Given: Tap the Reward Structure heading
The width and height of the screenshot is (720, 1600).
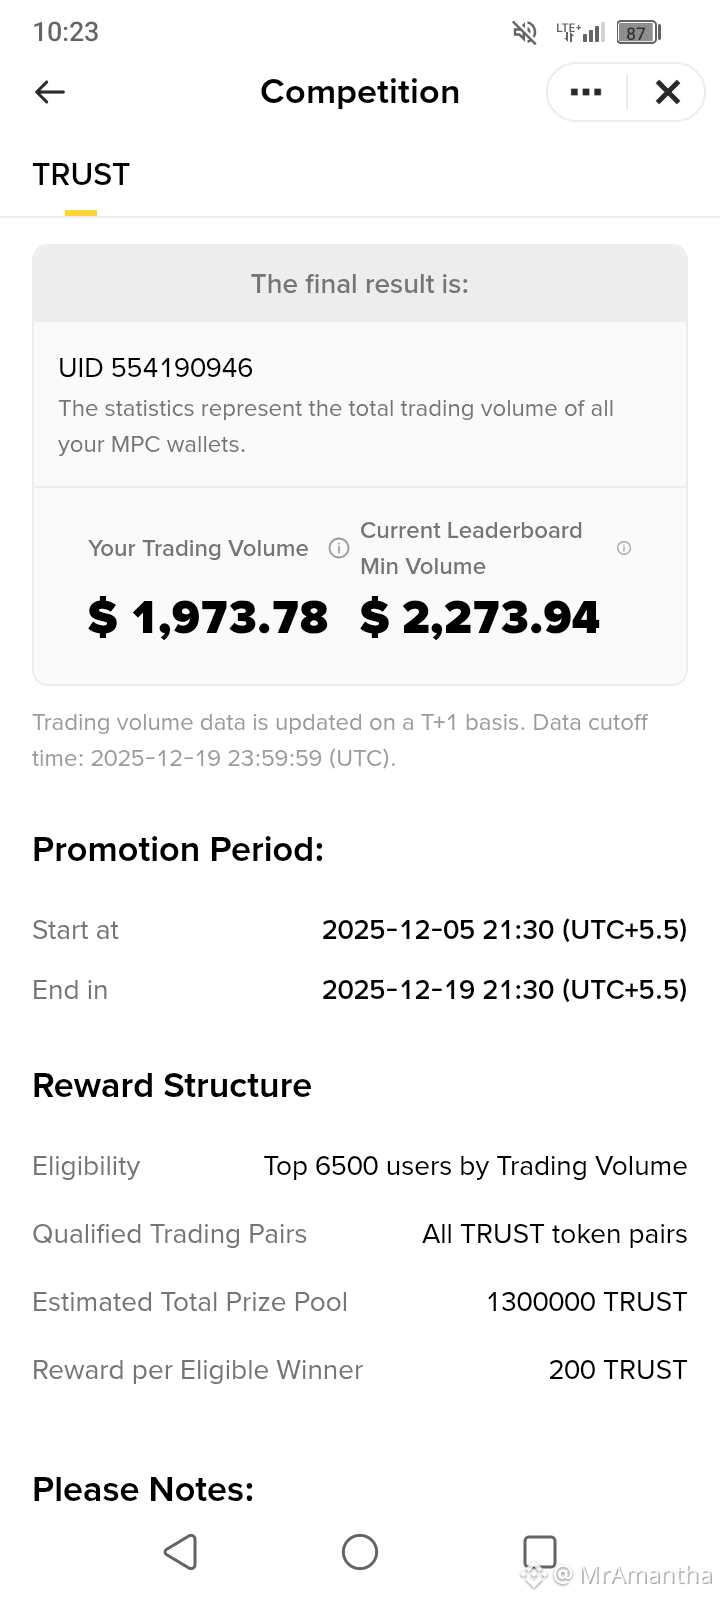Looking at the screenshot, I should (x=172, y=1085).
